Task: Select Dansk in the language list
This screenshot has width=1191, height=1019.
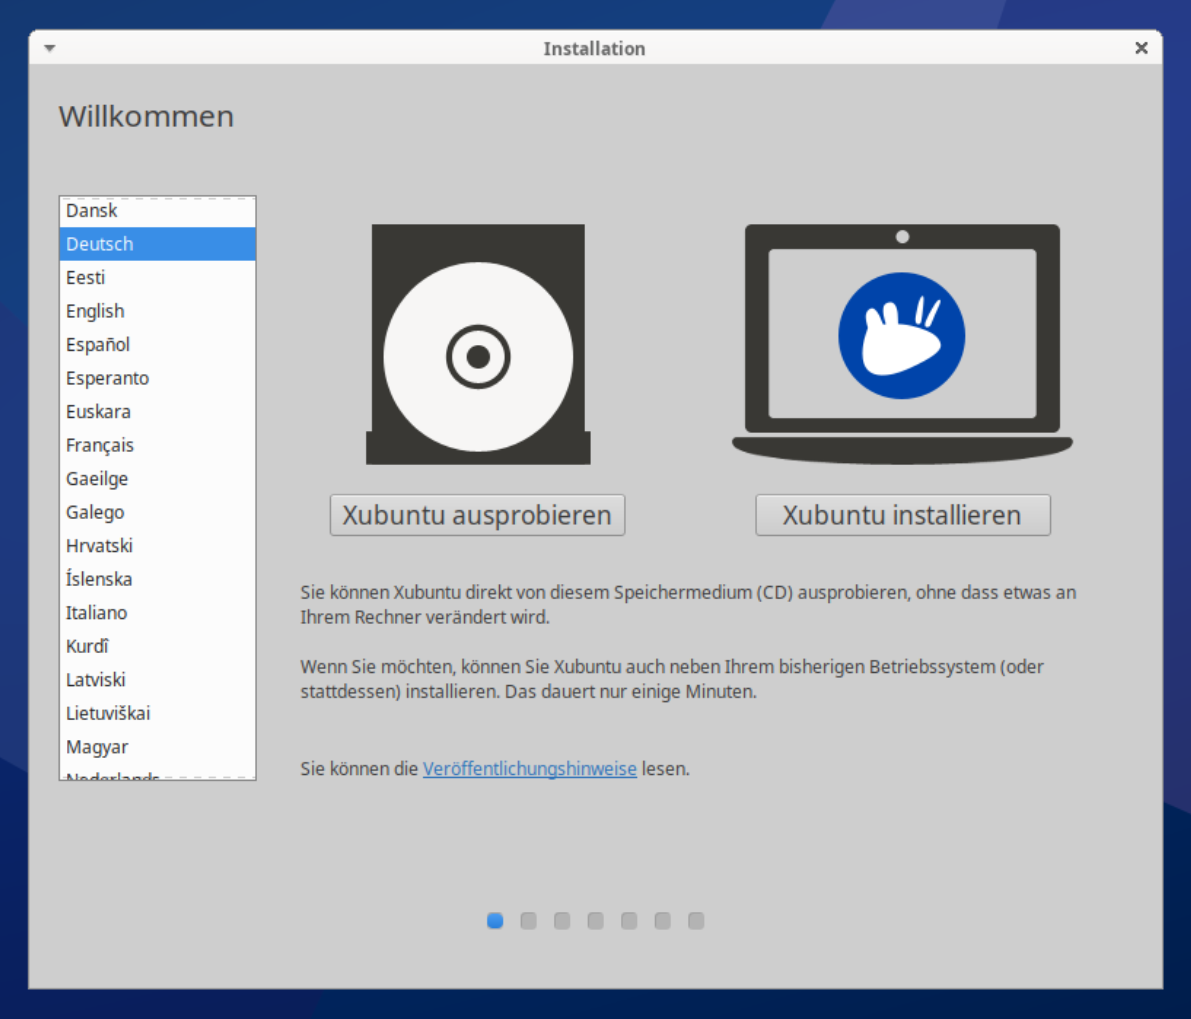Action: (92, 211)
